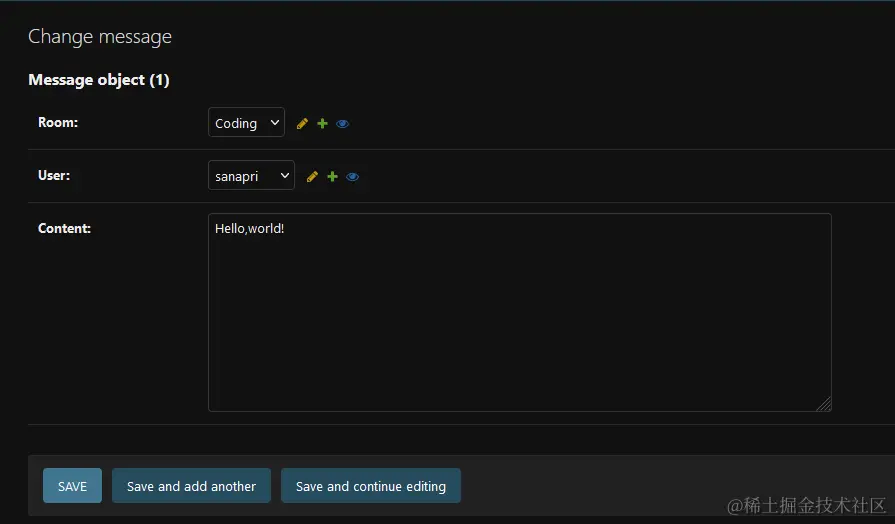View selected Room via eye icon
This screenshot has width=895, height=524.
(x=342, y=123)
